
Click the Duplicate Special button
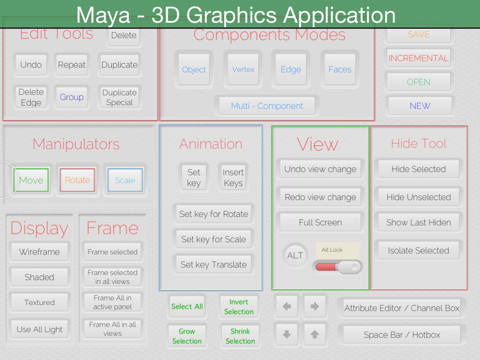[x=119, y=97]
